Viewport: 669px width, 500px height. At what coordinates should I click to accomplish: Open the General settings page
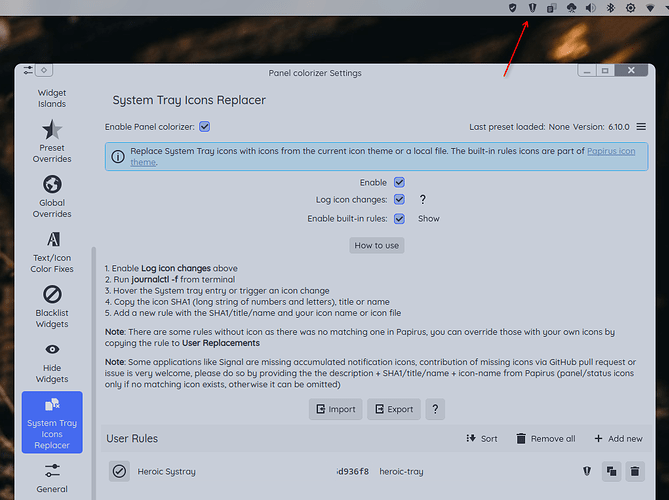[x=52, y=478]
